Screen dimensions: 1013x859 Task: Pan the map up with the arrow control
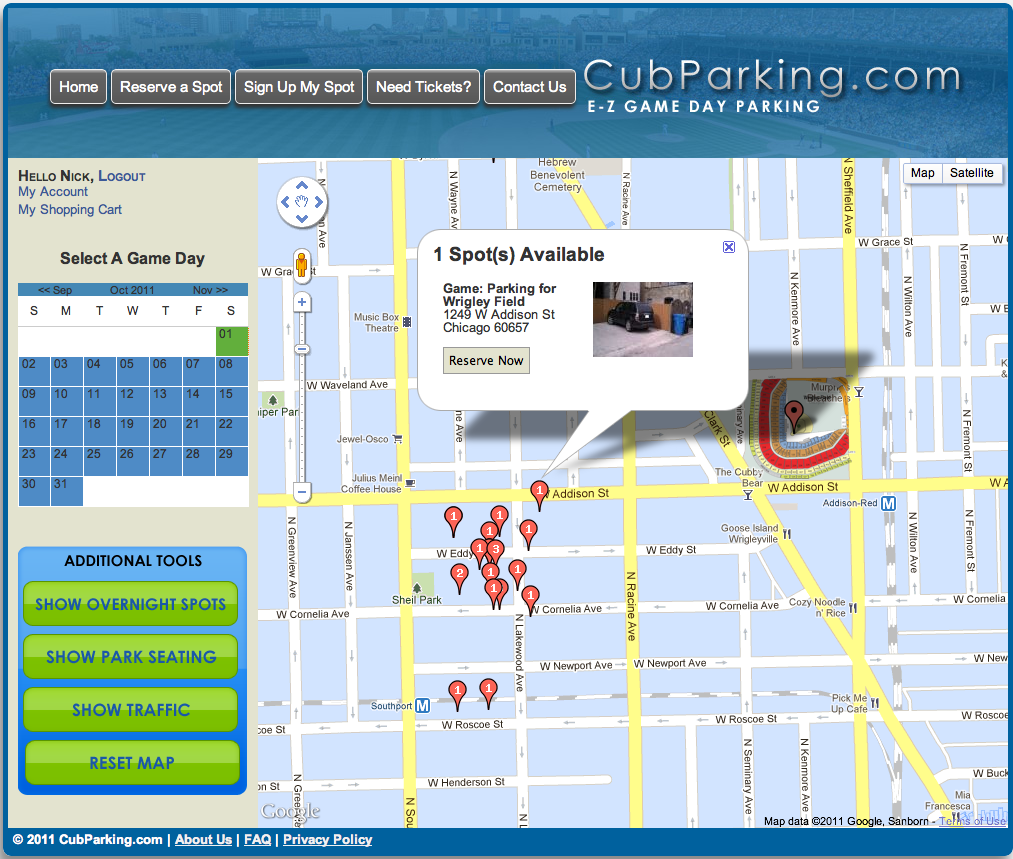302,186
